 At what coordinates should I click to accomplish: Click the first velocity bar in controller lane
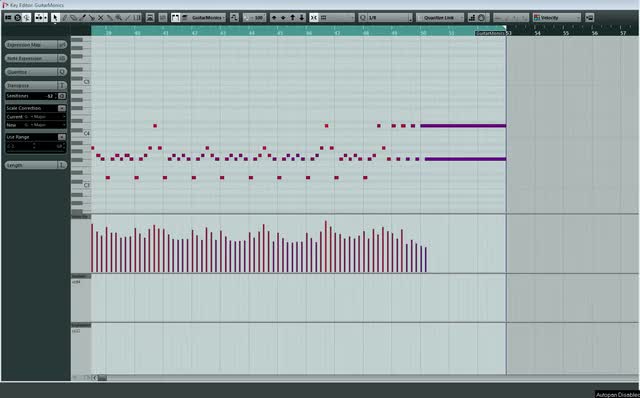[92, 248]
